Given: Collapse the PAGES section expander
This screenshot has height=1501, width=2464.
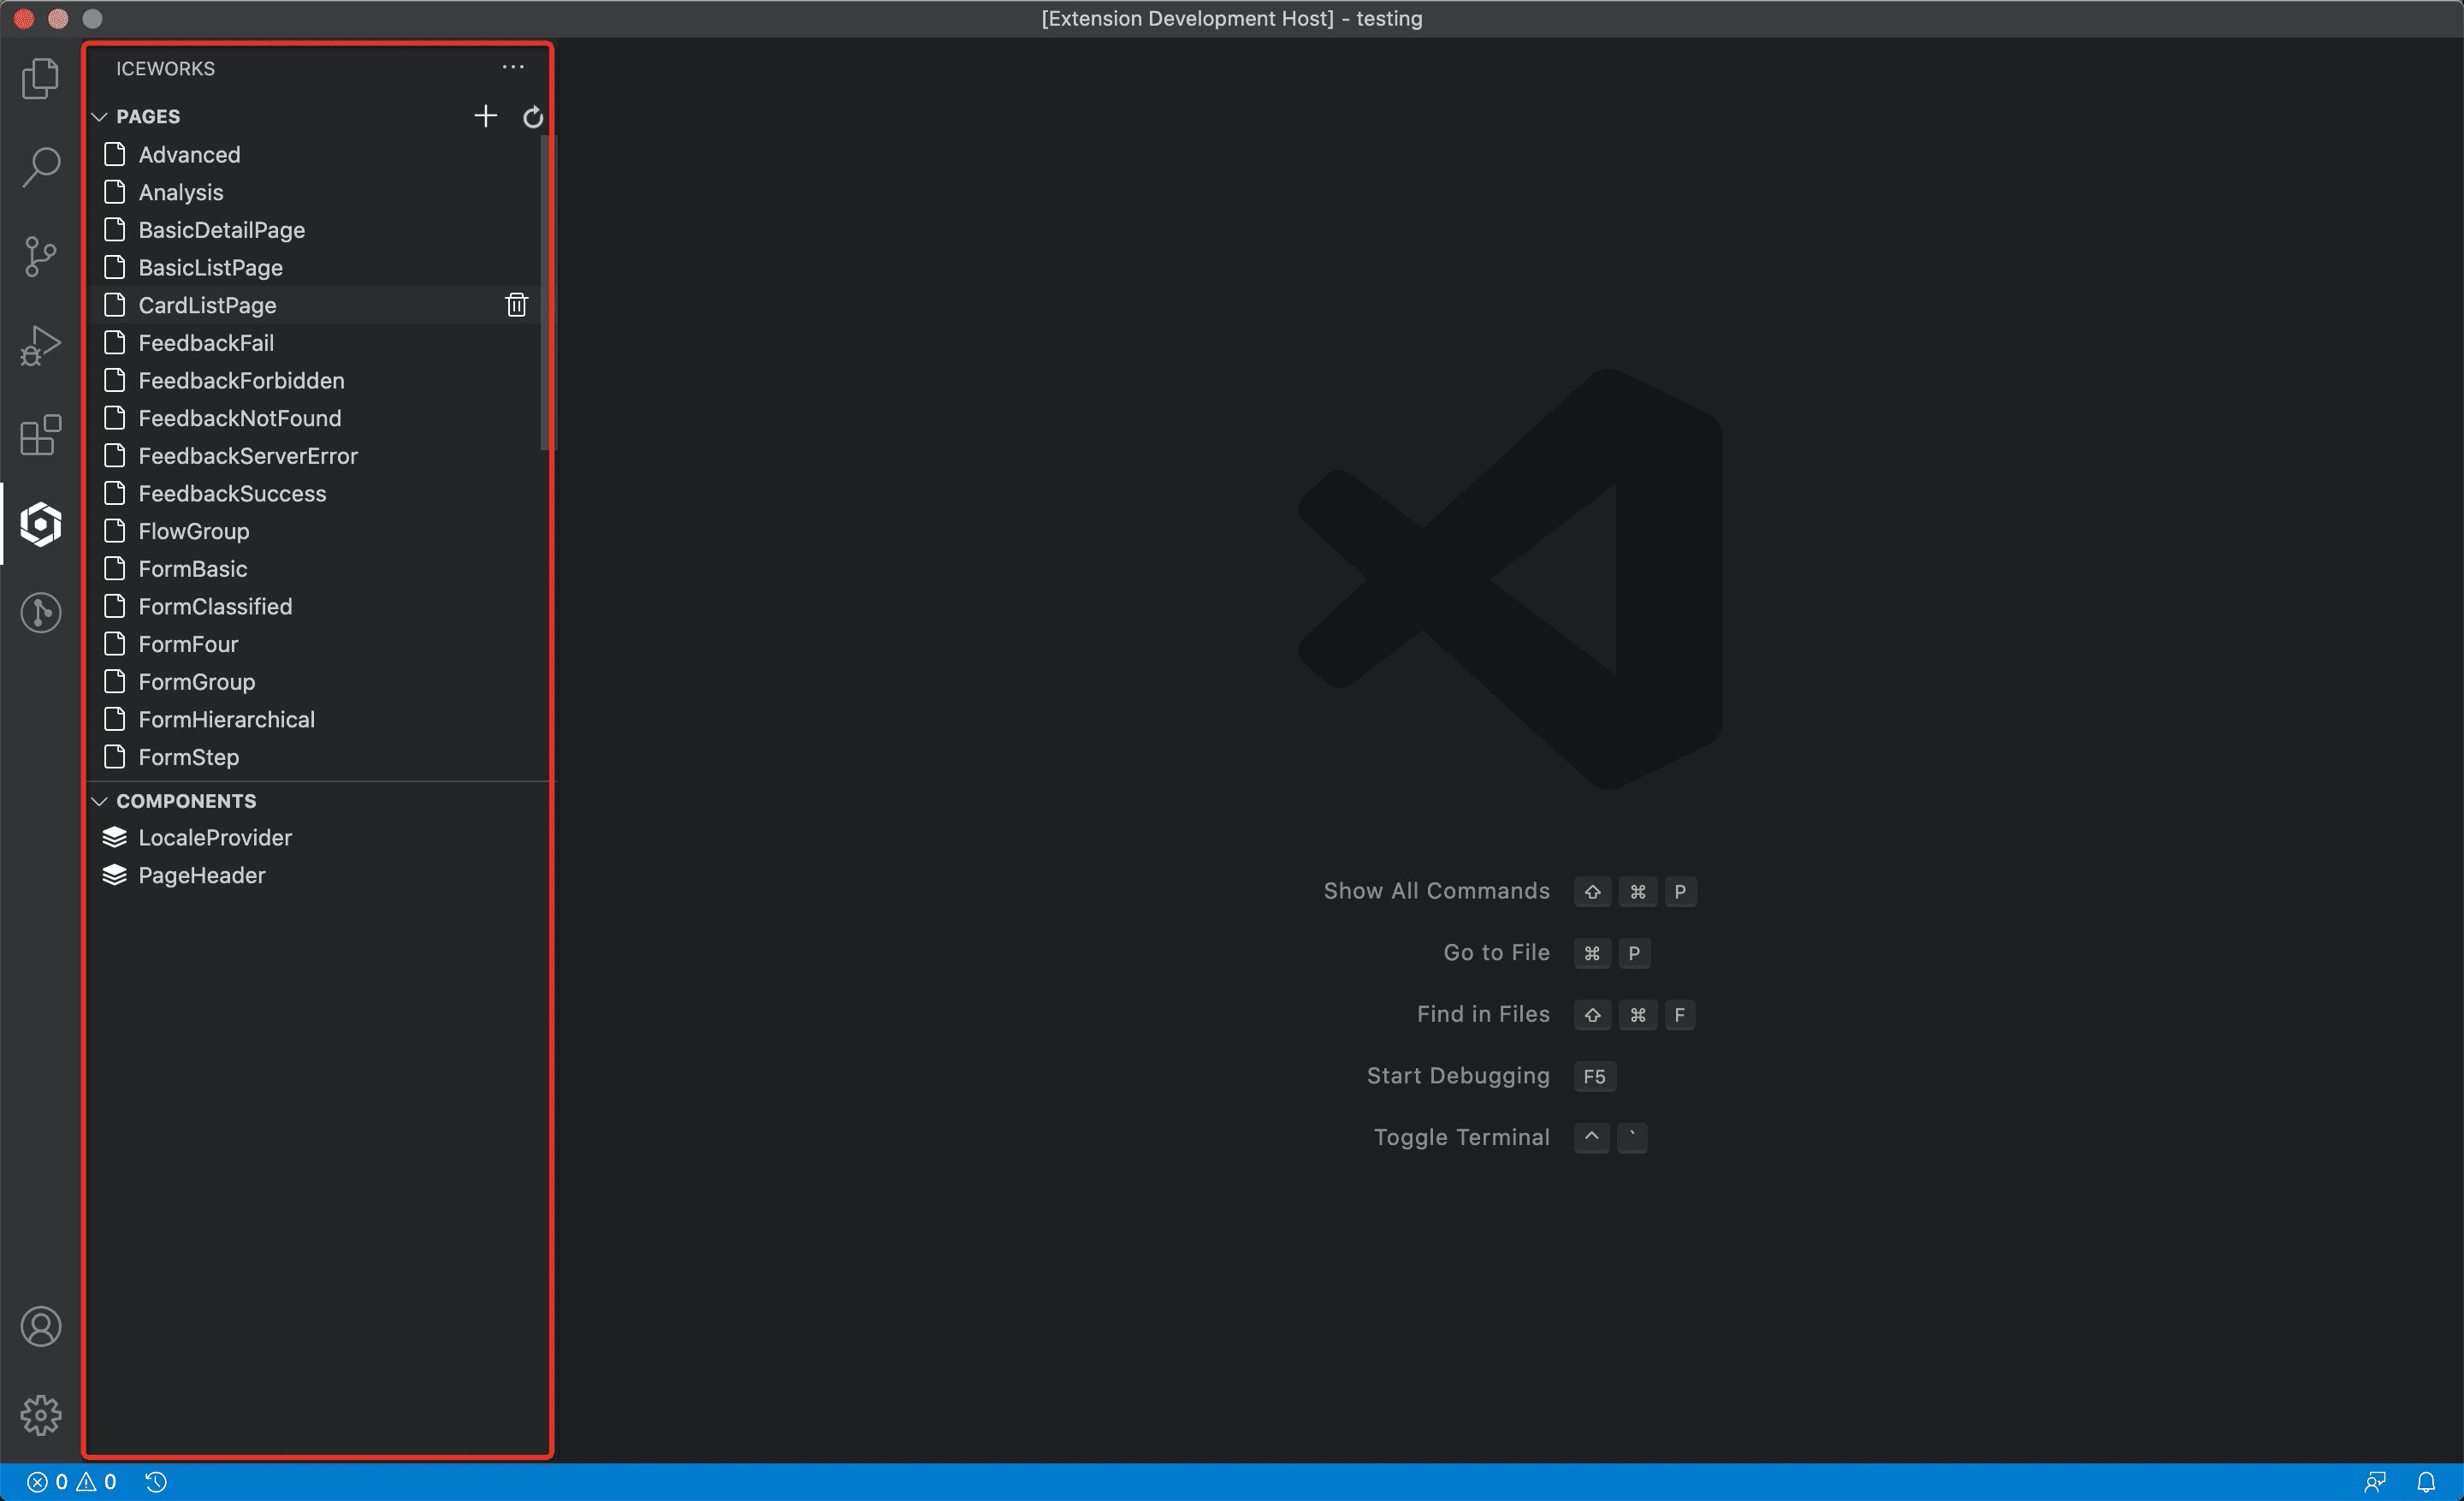Looking at the screenshot, I should [x=100, y=116].
